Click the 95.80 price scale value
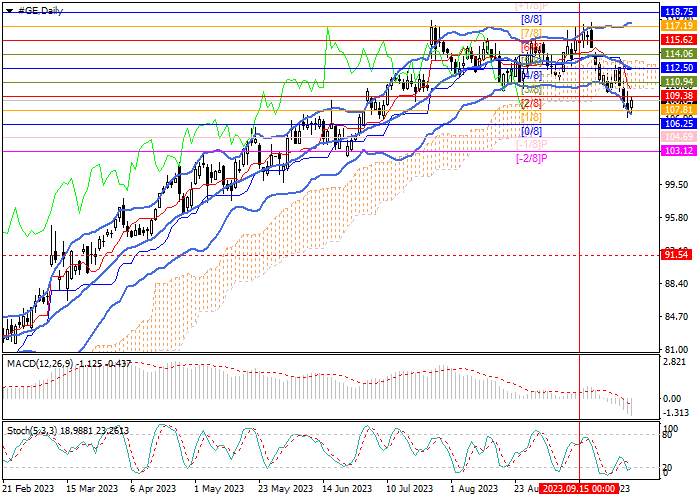The width and height of the screenshot is (700, 500). point(677,218)
